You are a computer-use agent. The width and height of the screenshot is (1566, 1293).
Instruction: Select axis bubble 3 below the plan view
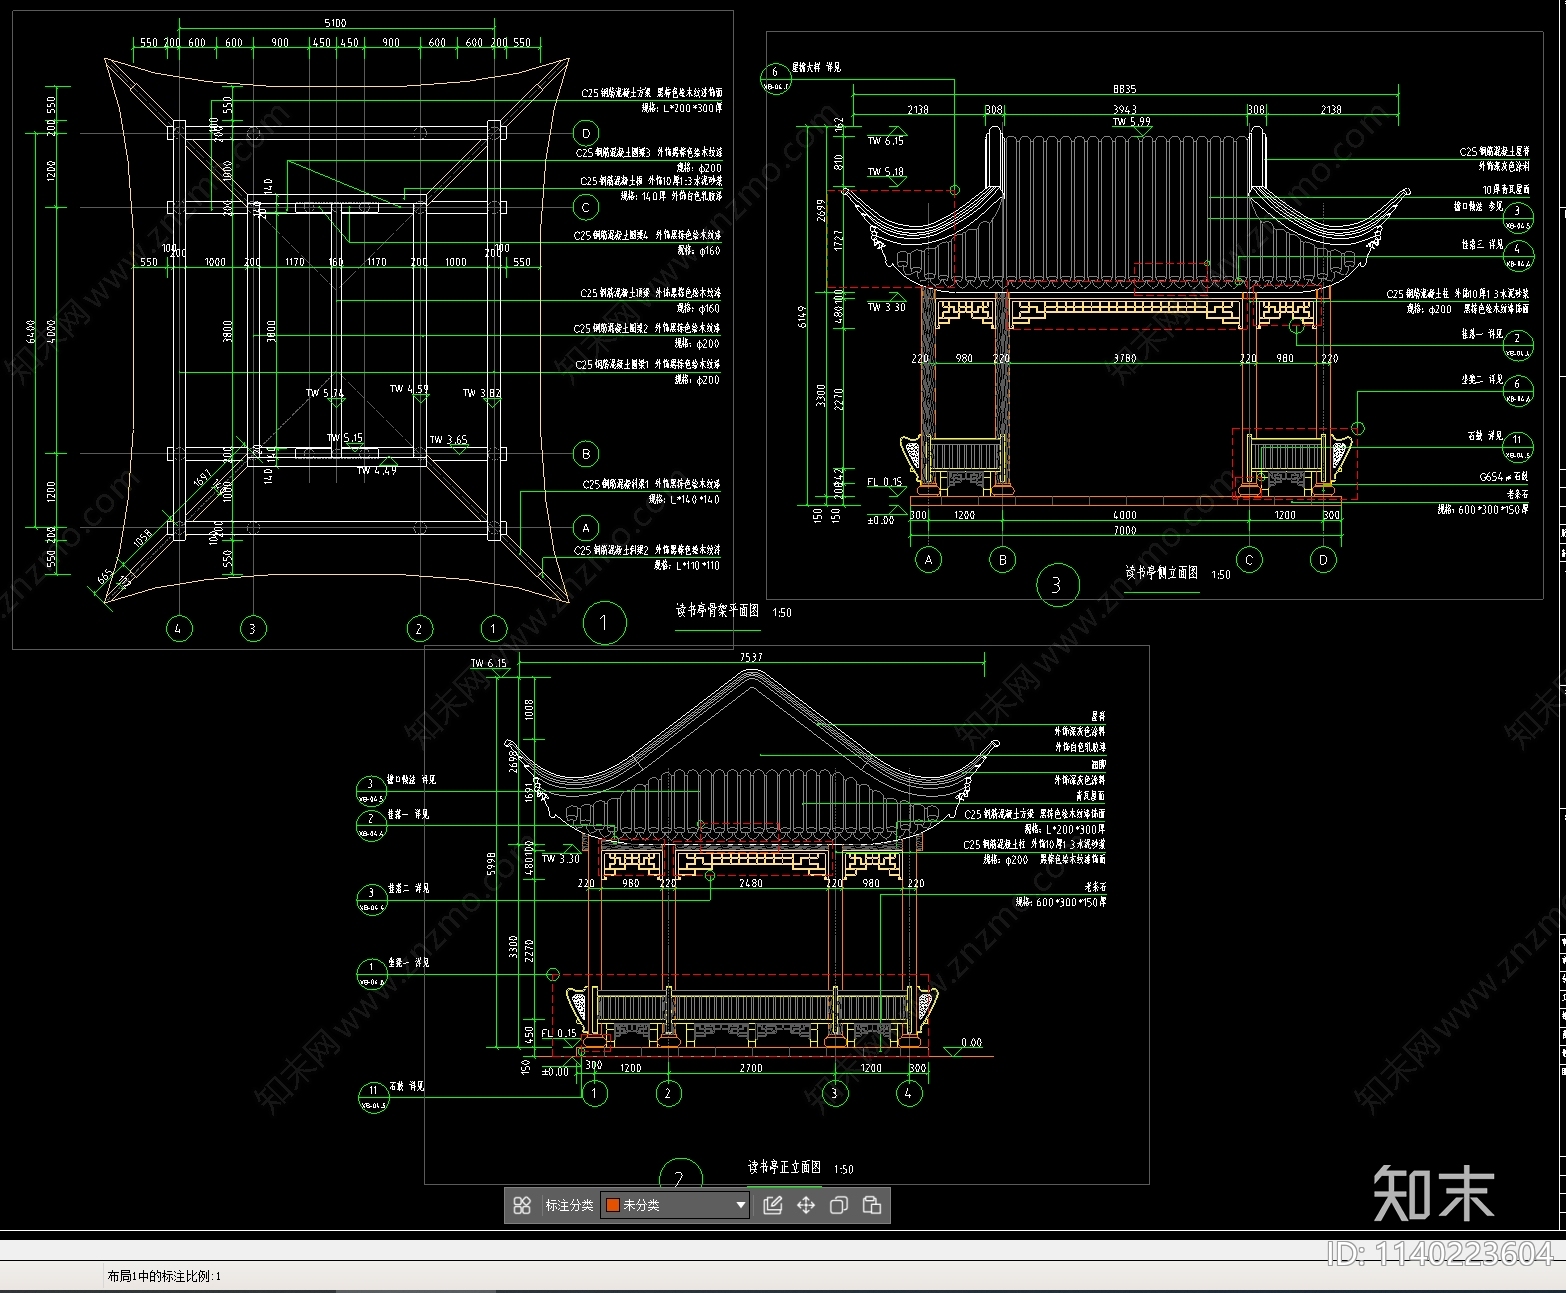click(x=253, y=629)
